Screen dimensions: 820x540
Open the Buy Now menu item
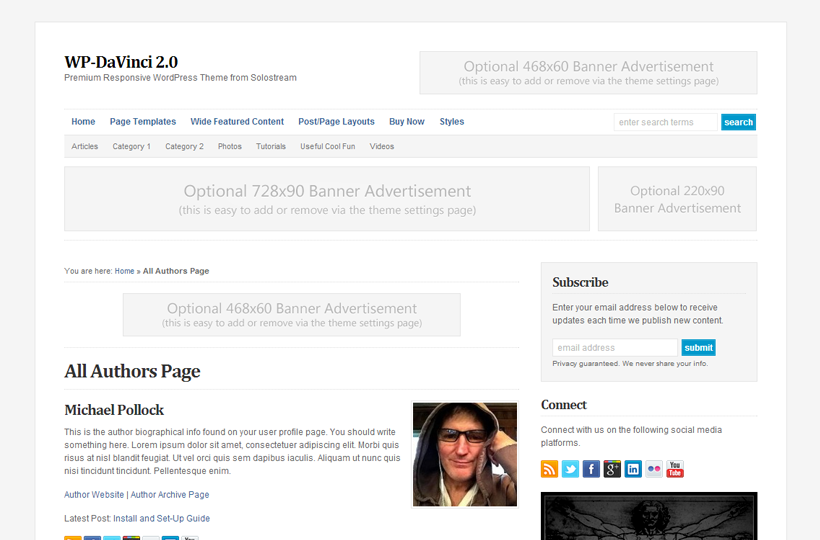(x=407, y=121)
